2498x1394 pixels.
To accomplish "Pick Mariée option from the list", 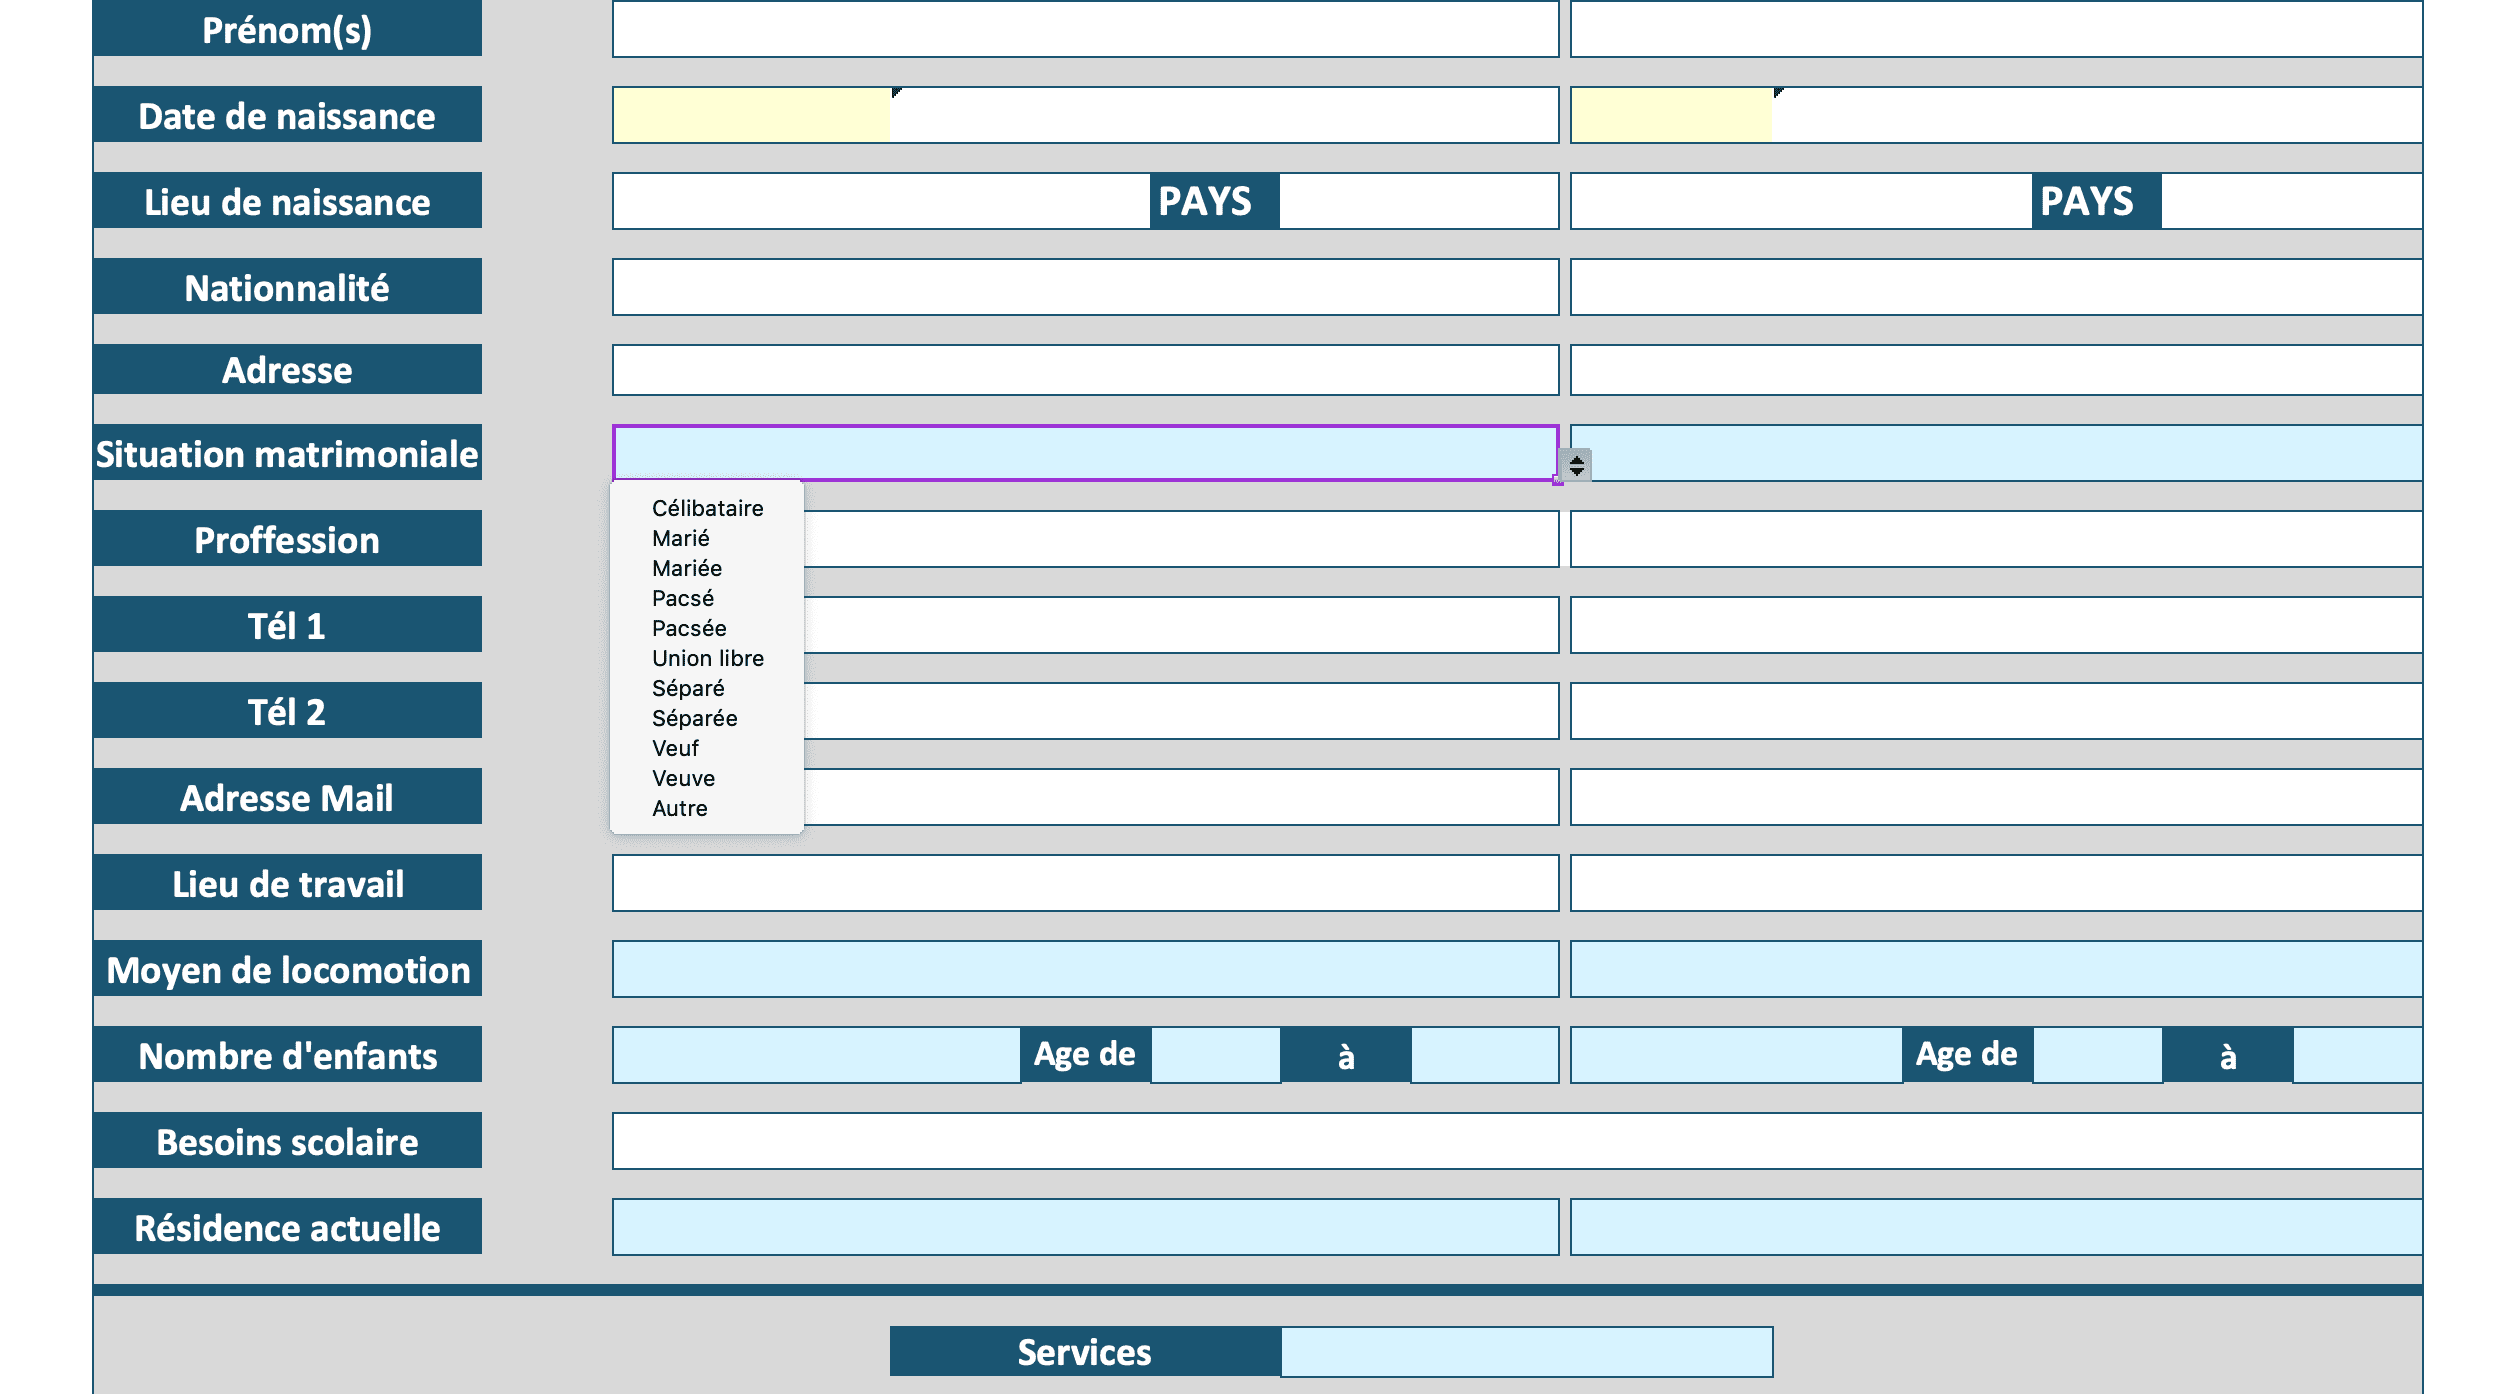I will pyautogui.click(x=686, y=568).
